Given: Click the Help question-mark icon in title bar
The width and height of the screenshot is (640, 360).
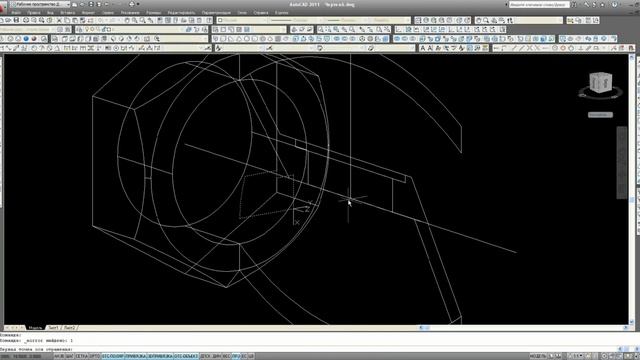Looking at the screenshot, I should 615,4.
